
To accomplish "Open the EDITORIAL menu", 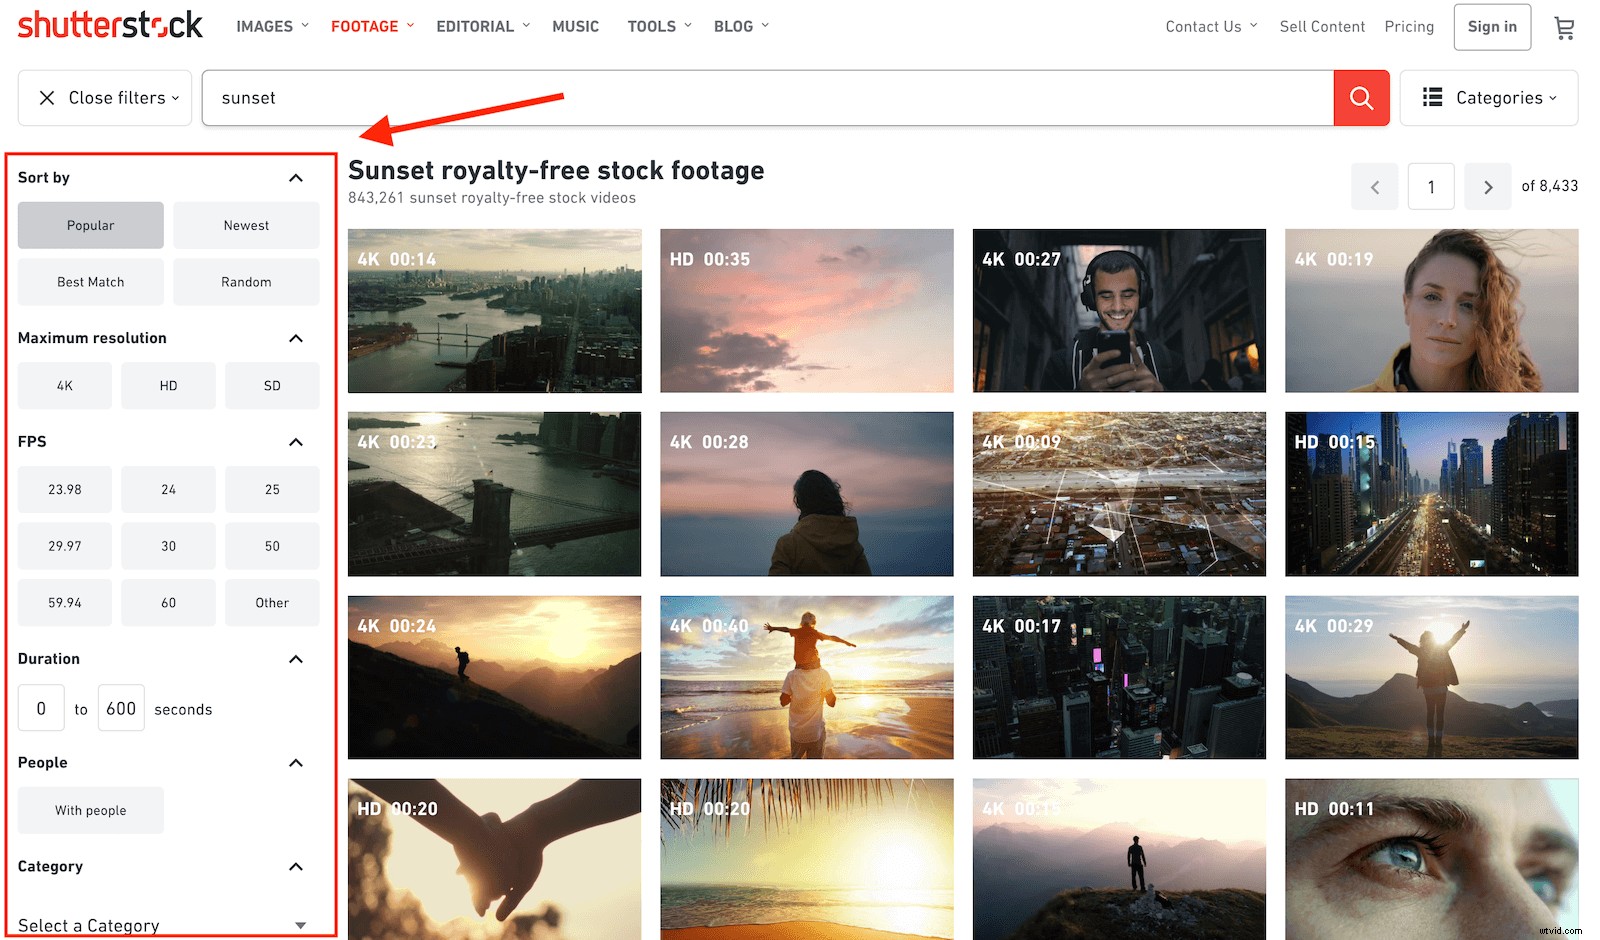I will click(475, 26).
